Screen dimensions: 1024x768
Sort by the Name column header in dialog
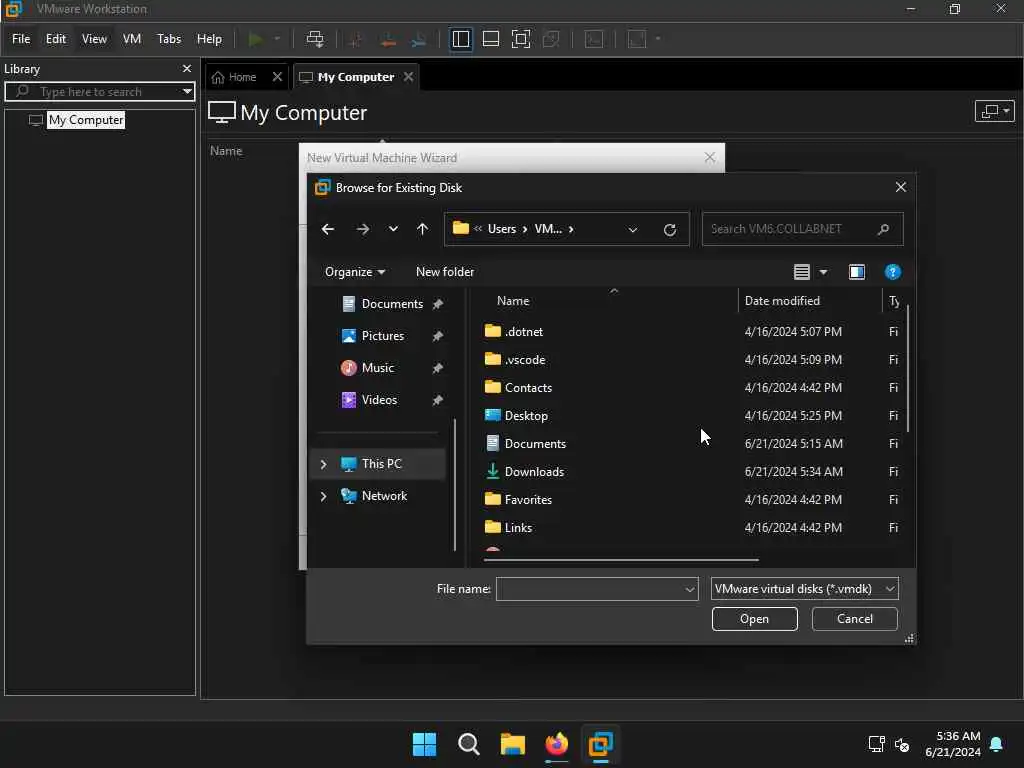pos(513,301)
